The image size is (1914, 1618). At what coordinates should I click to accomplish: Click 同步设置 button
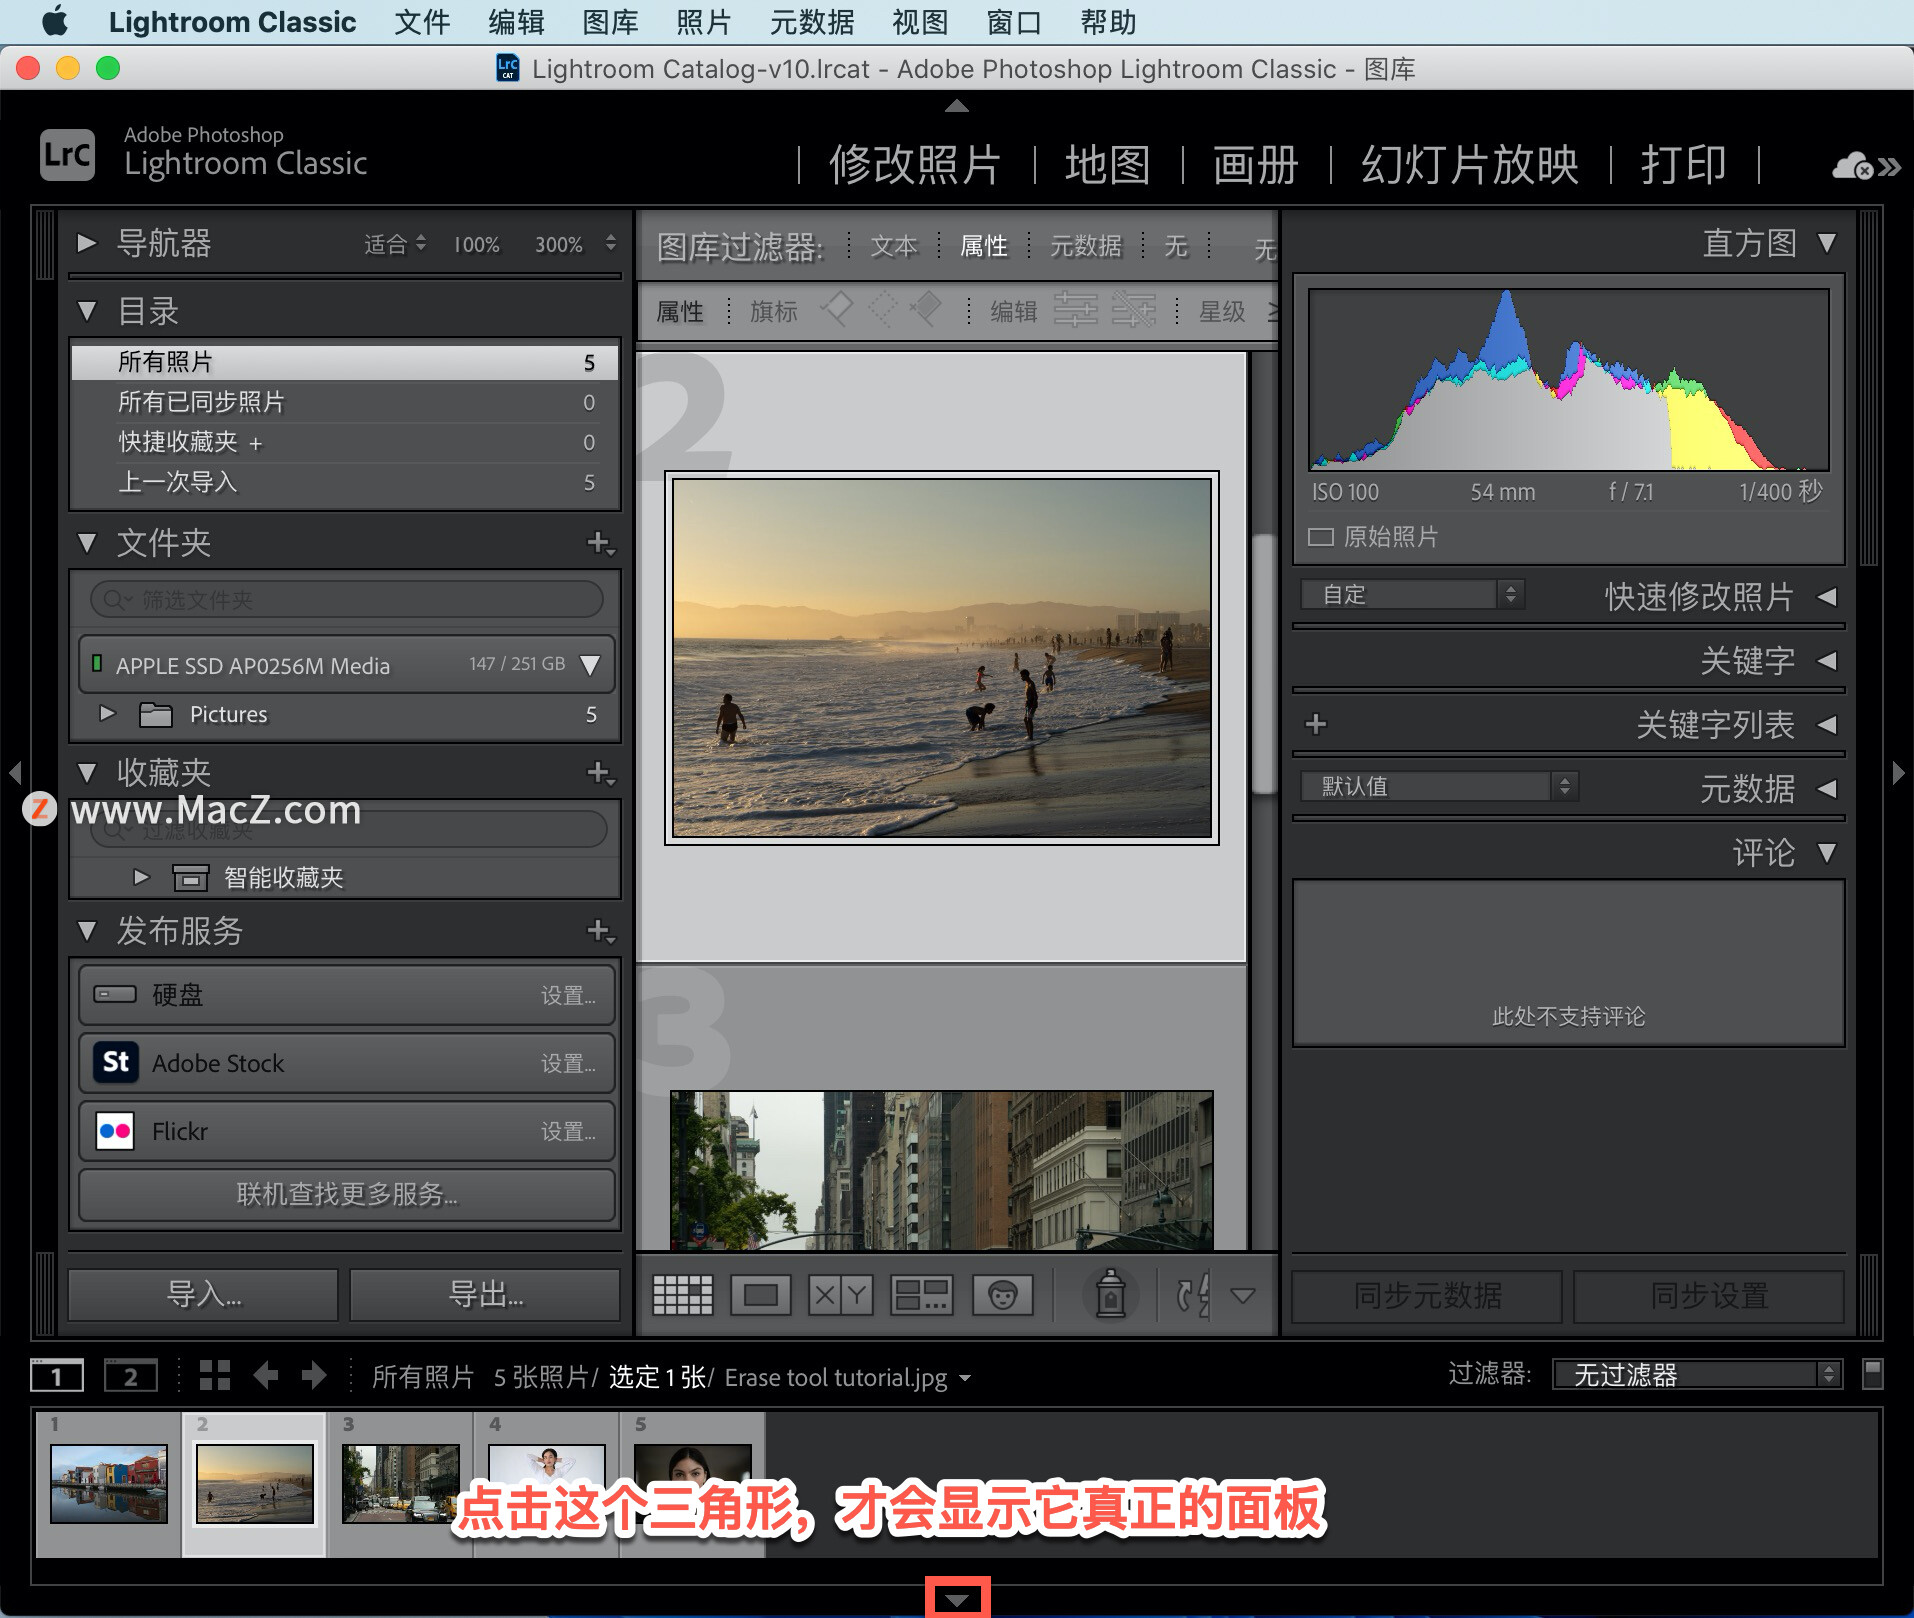click(x=1709, y=1296)
